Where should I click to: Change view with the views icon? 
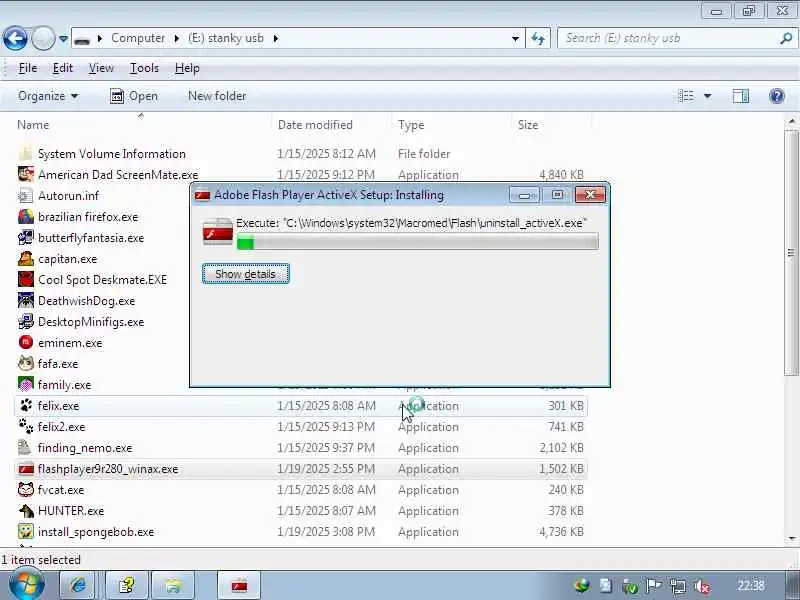click(686, 96)
